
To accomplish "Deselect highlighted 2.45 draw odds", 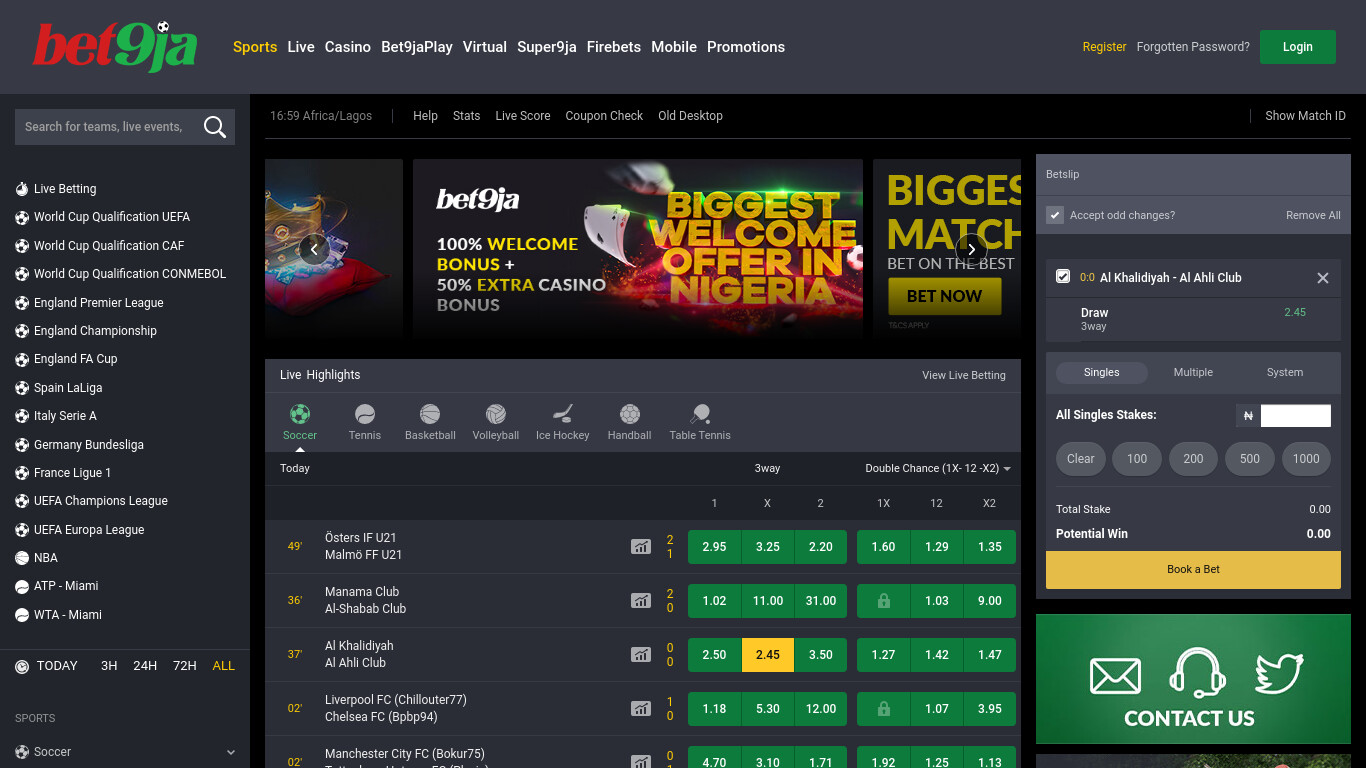I will (768, 655).
